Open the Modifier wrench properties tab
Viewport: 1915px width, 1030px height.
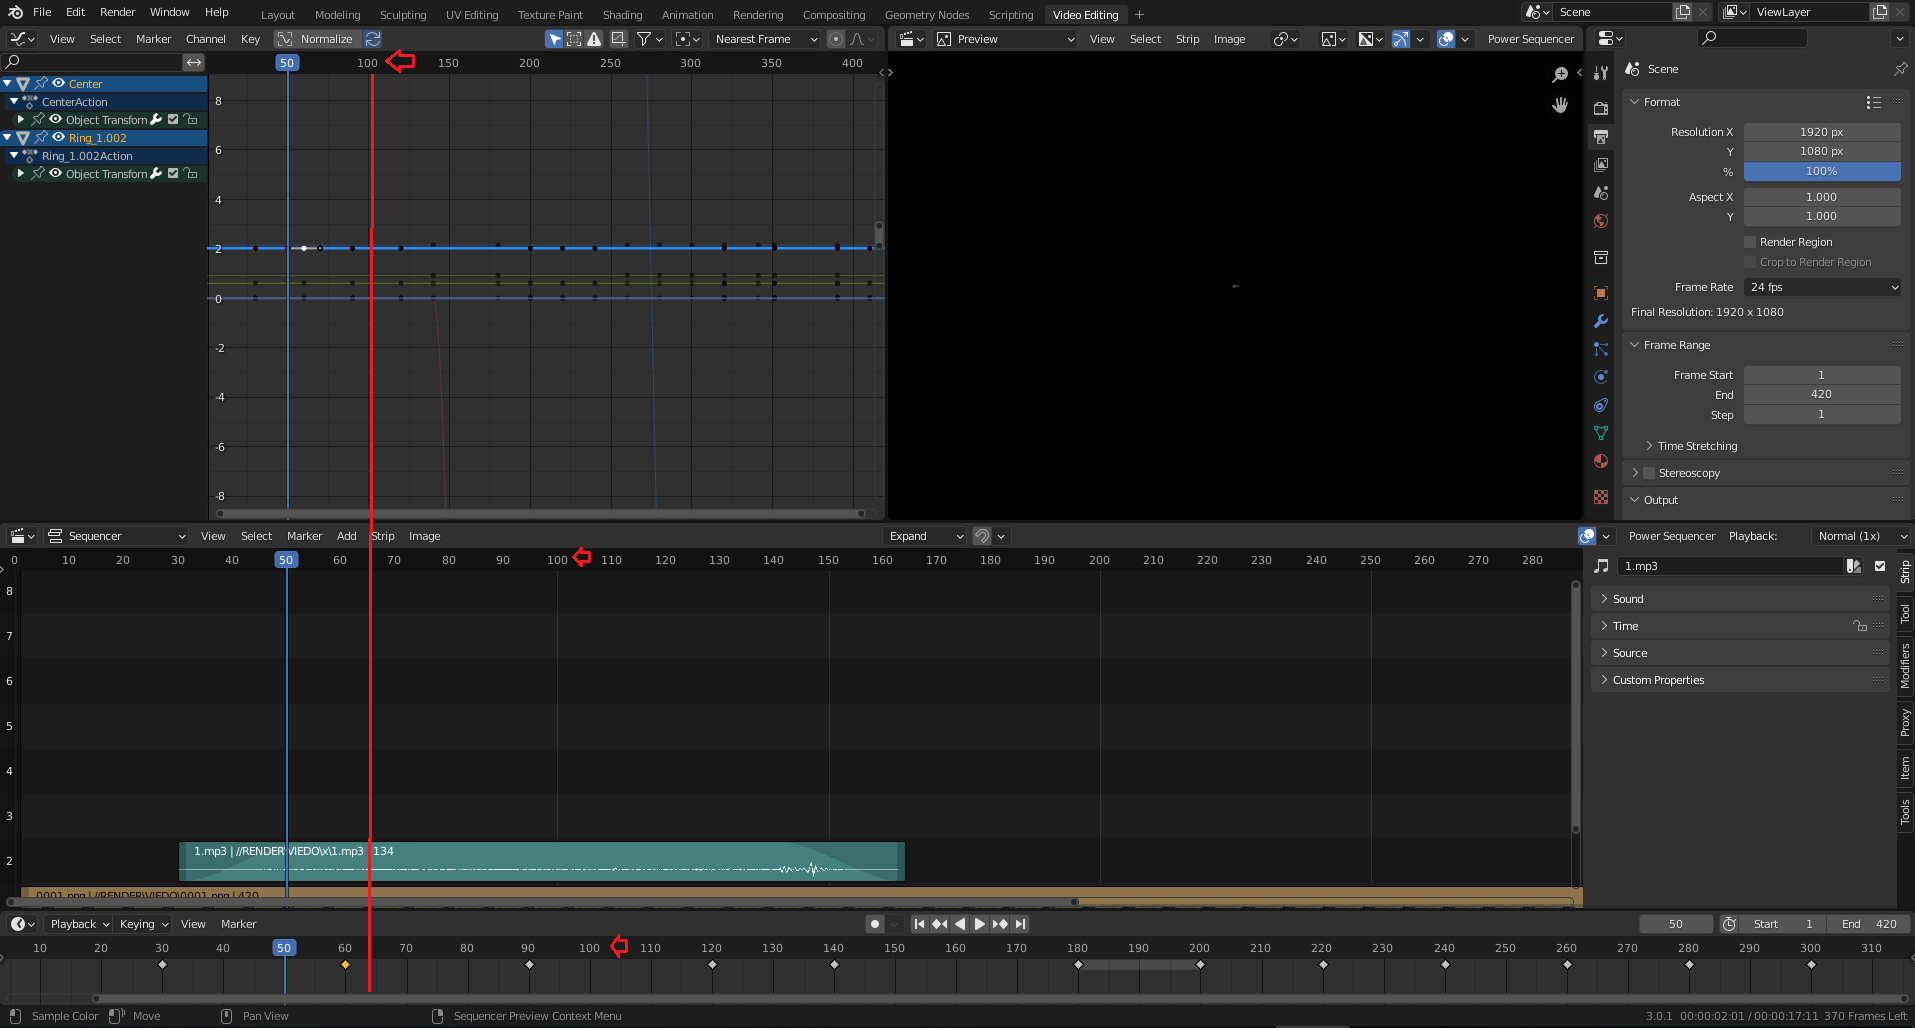click(1601, 321)
